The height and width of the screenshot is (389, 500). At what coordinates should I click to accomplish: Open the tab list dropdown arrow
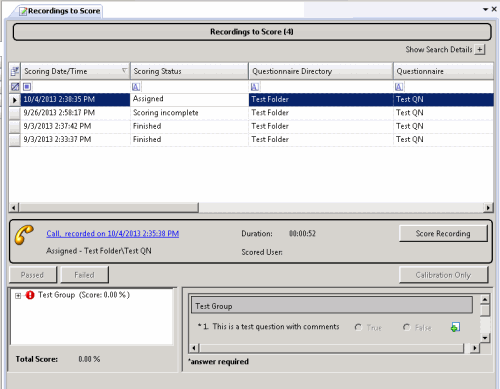click(x=486, y=9)
